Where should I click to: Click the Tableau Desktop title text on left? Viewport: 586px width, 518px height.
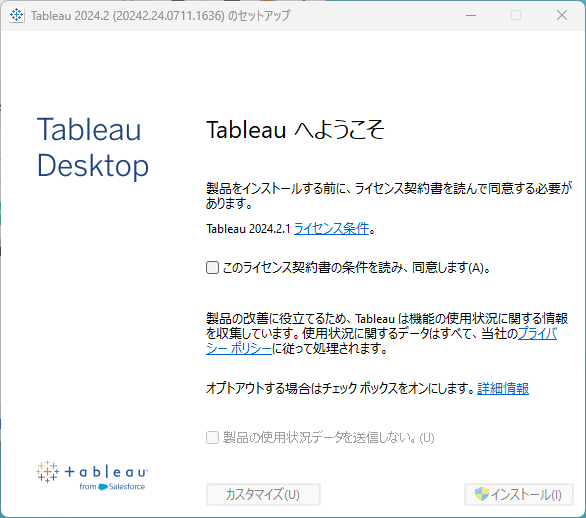coord(93,147)
